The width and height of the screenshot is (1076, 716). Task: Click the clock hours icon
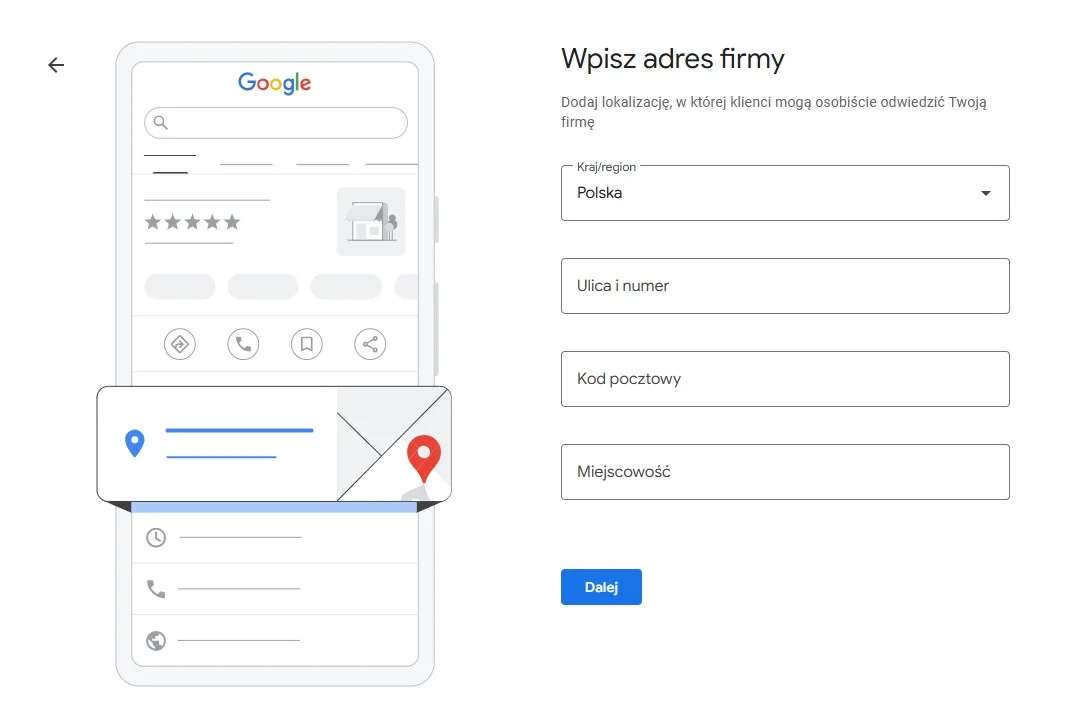point(156,538)
